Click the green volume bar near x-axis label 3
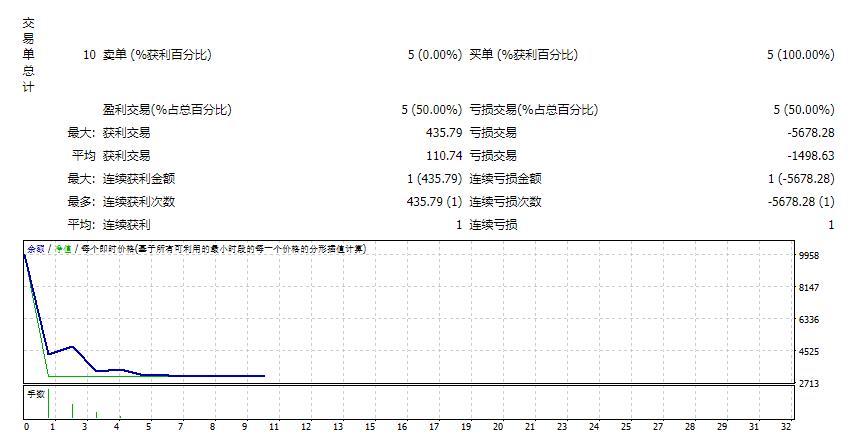Viewport: 859px width, 439px height. coord(96,415)
